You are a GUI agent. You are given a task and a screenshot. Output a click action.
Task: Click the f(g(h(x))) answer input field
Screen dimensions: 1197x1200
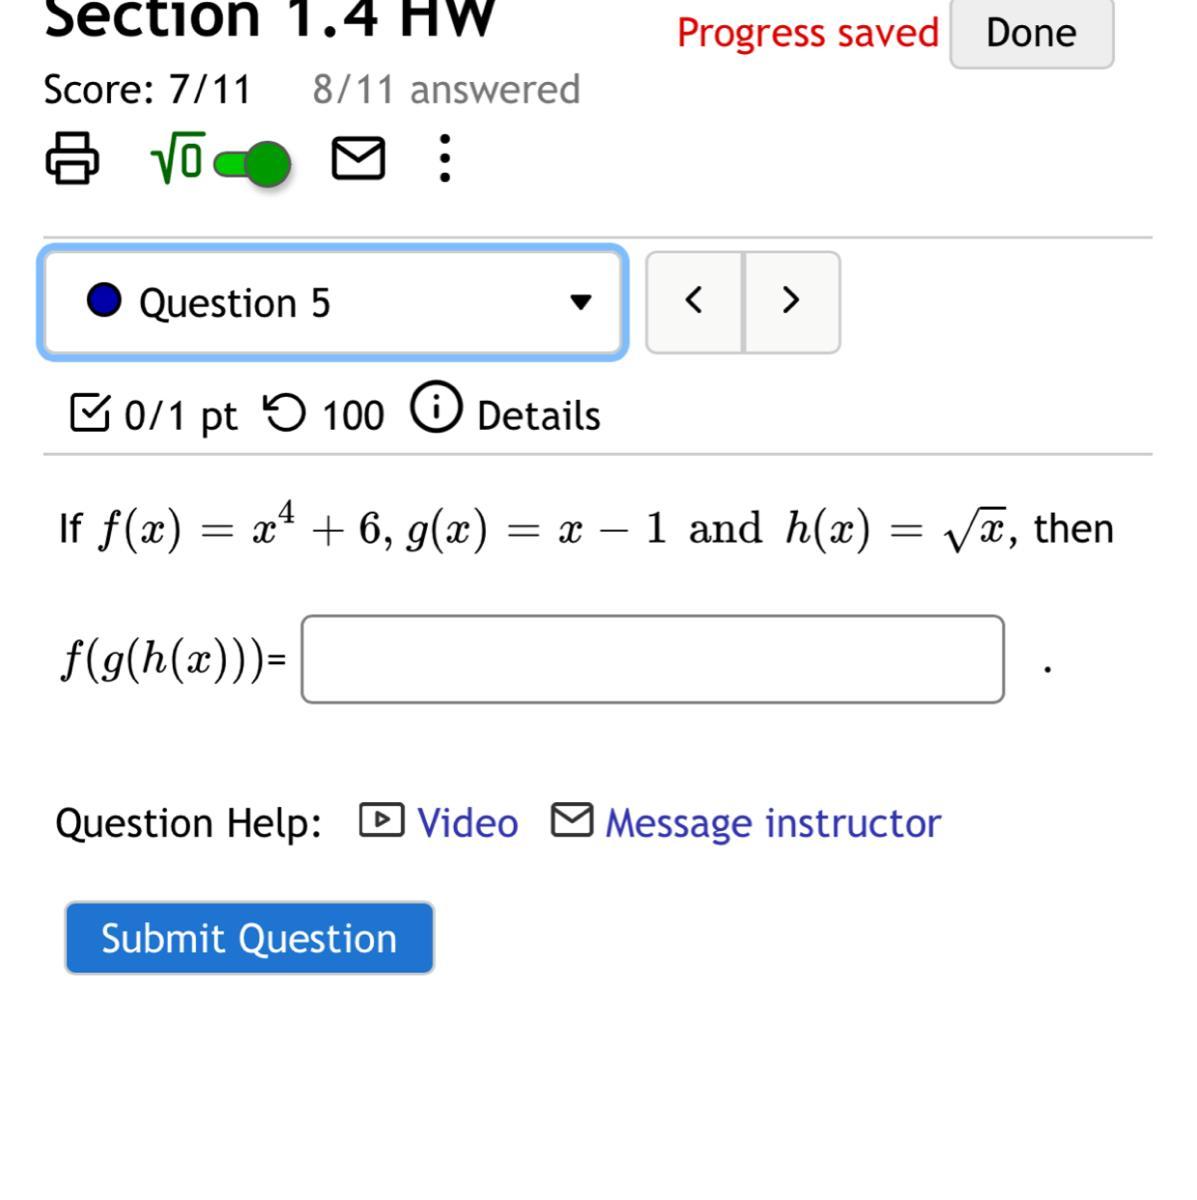[x=652, y=659]
